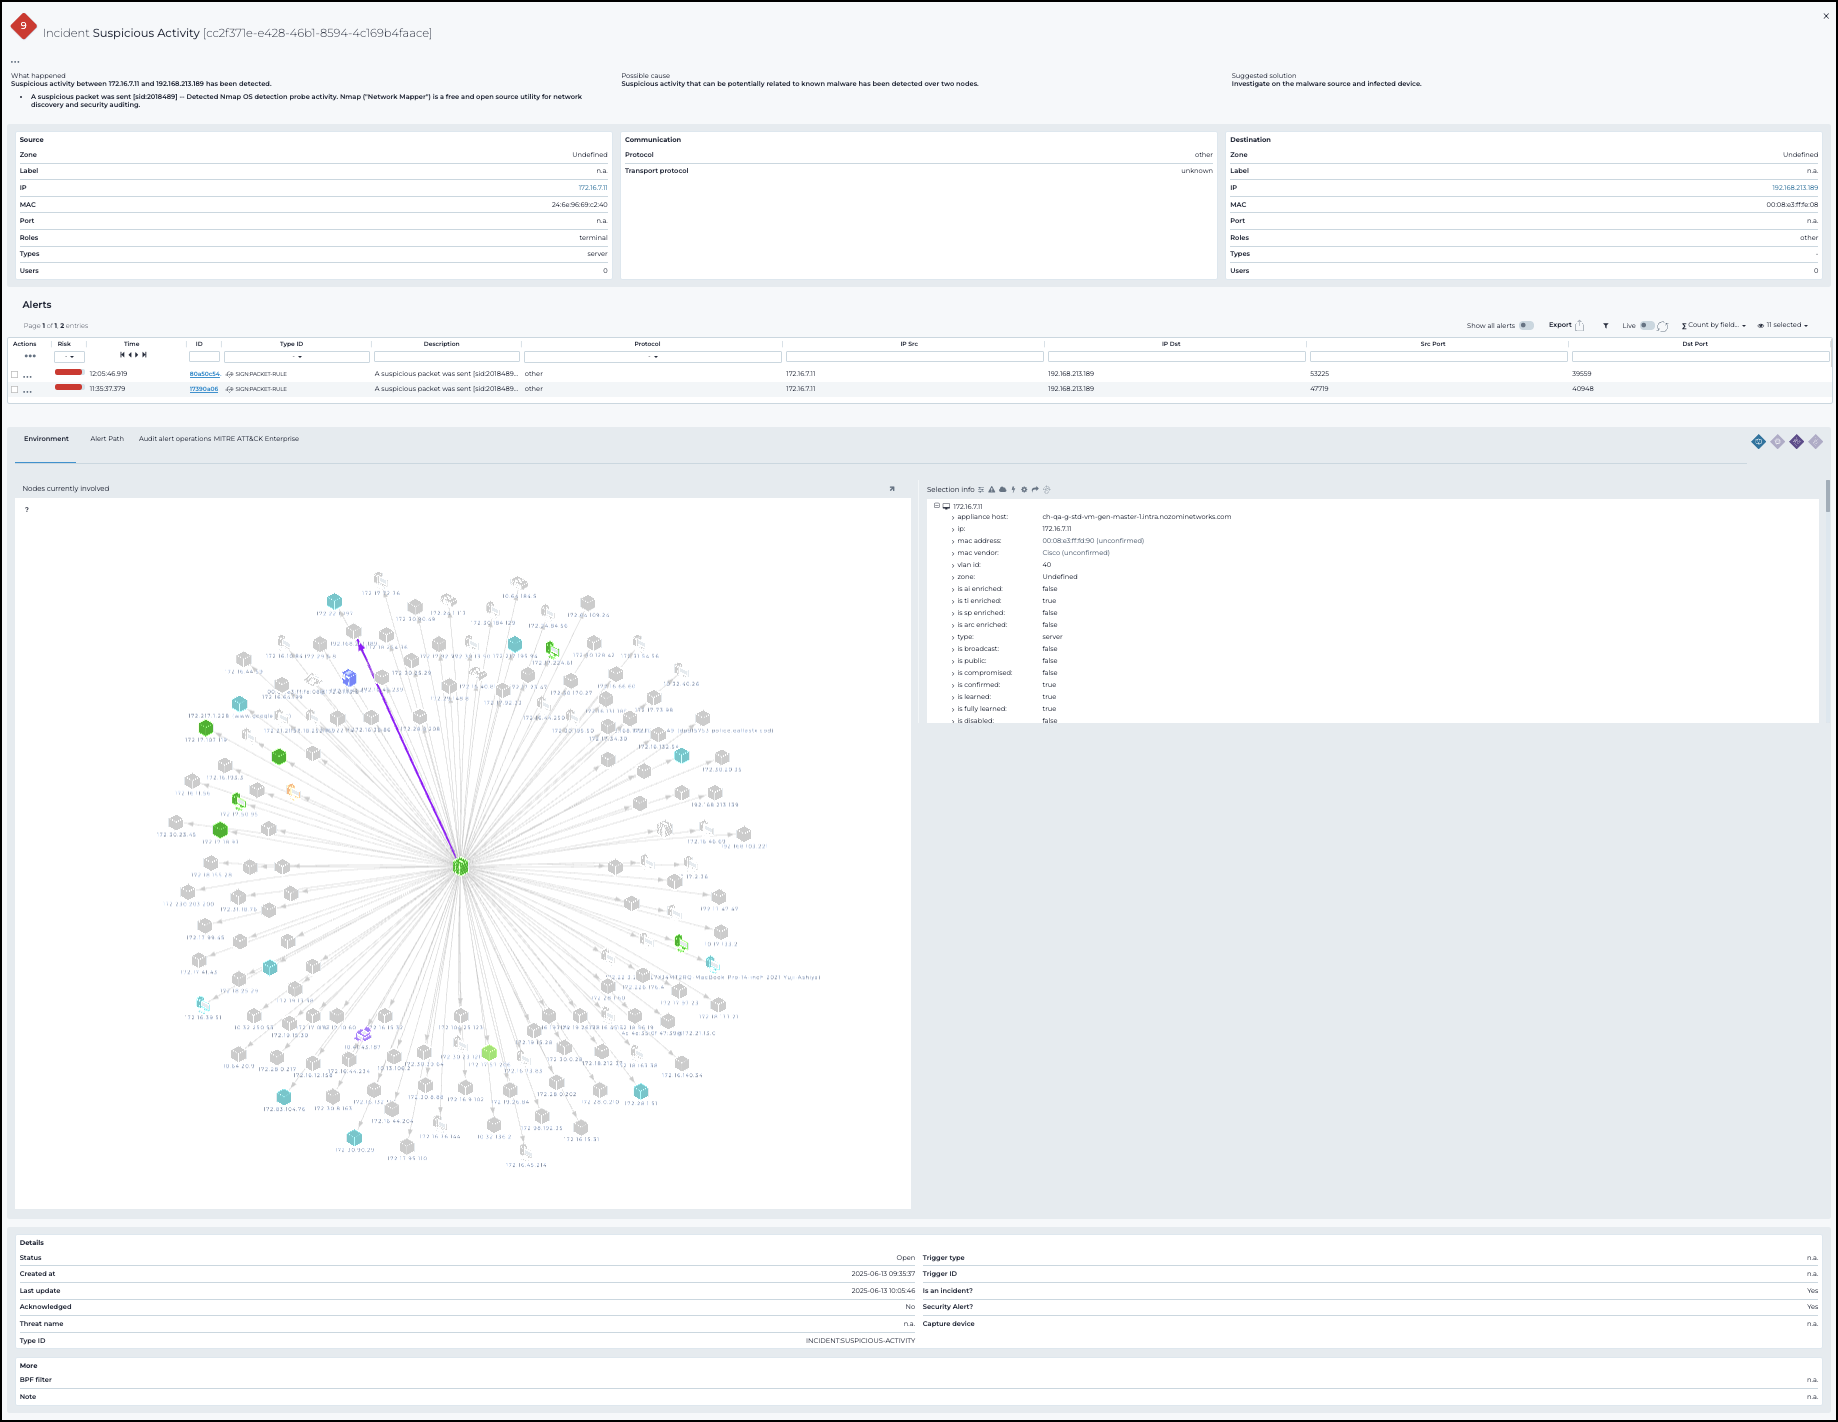The width and height of the screenshot is (1838, 1422).
Task: Click the warning triangle icon in Selection info
Action: pyautogui.click(x=992, y=490)
